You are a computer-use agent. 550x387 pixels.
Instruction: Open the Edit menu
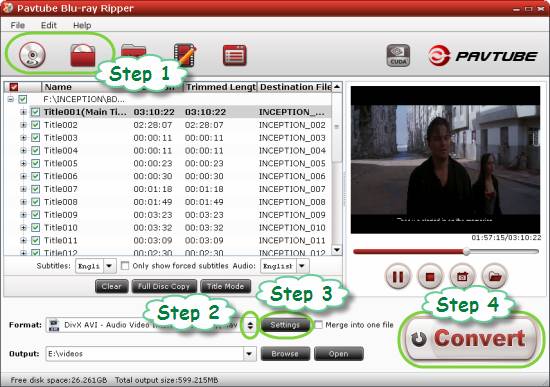[49, 25]
